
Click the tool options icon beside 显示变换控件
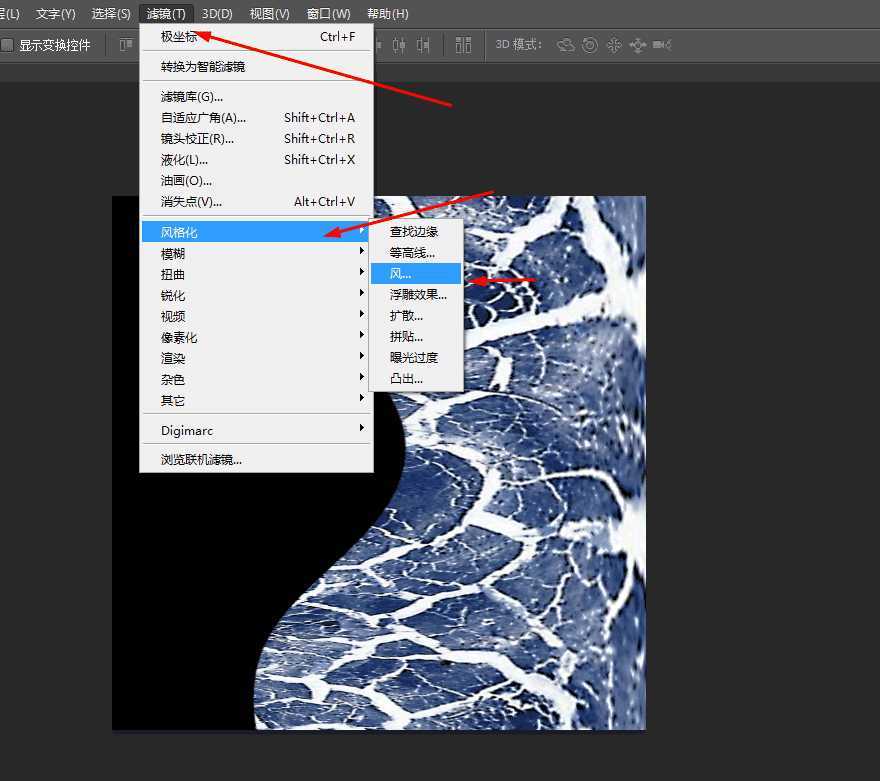[126, 45]
